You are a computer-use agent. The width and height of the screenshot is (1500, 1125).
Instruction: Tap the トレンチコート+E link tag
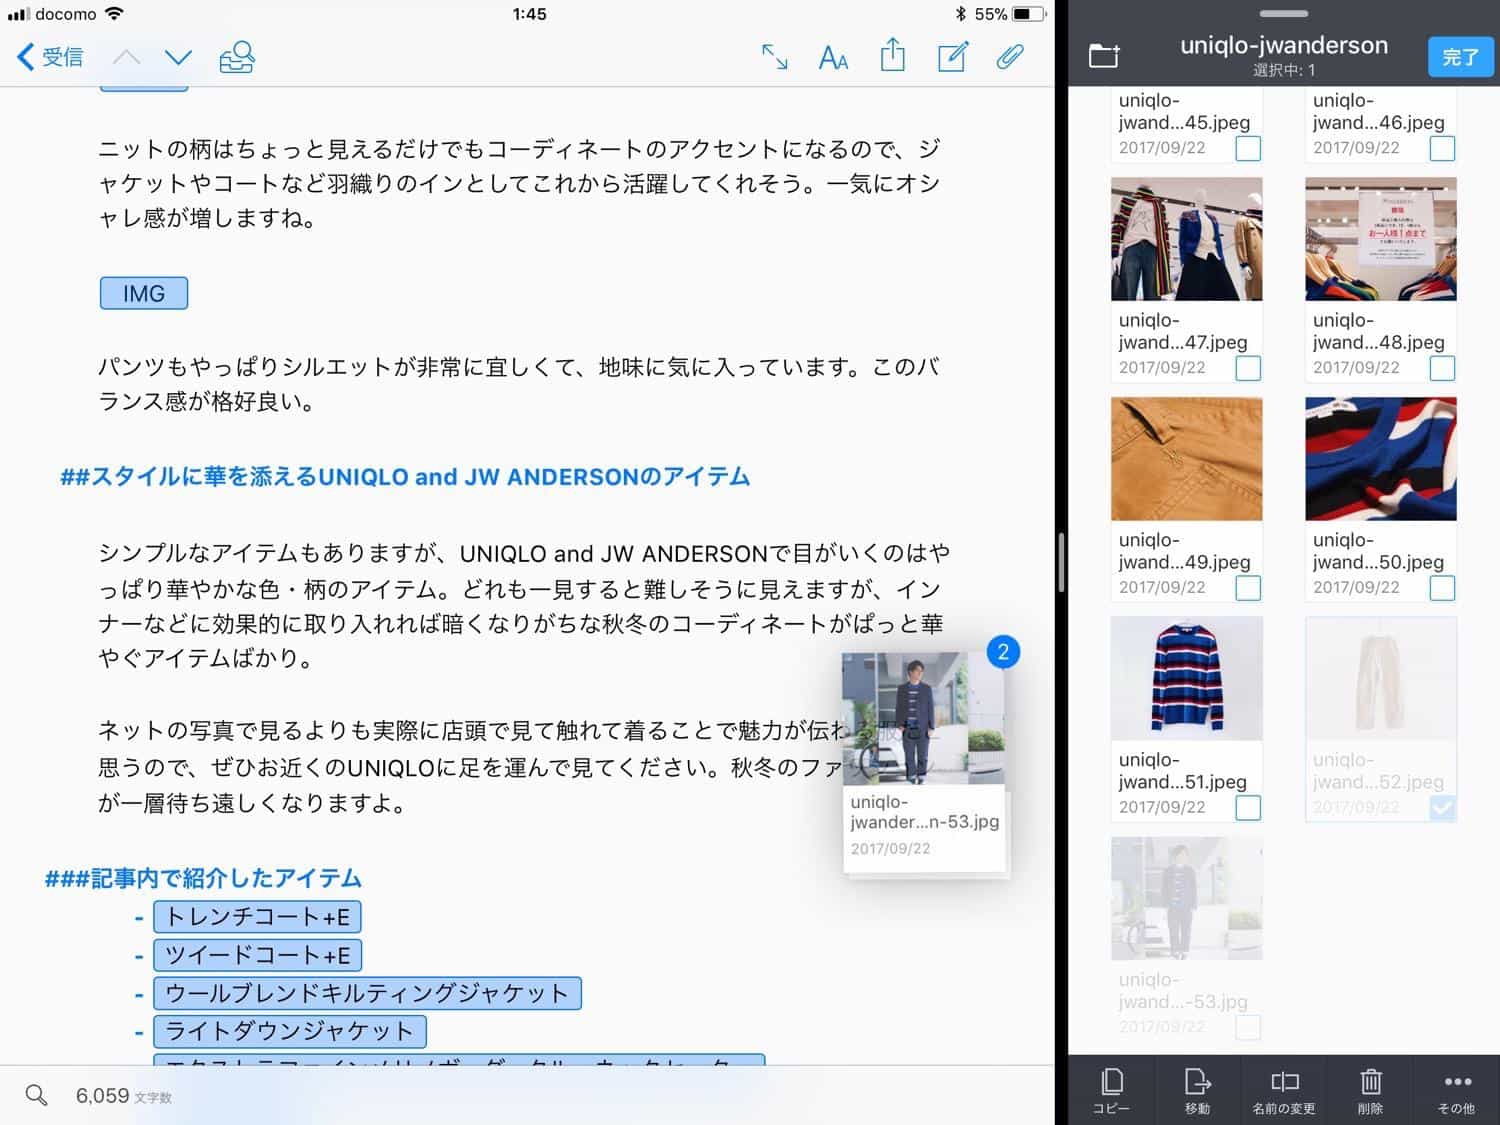tap(257, 917)
